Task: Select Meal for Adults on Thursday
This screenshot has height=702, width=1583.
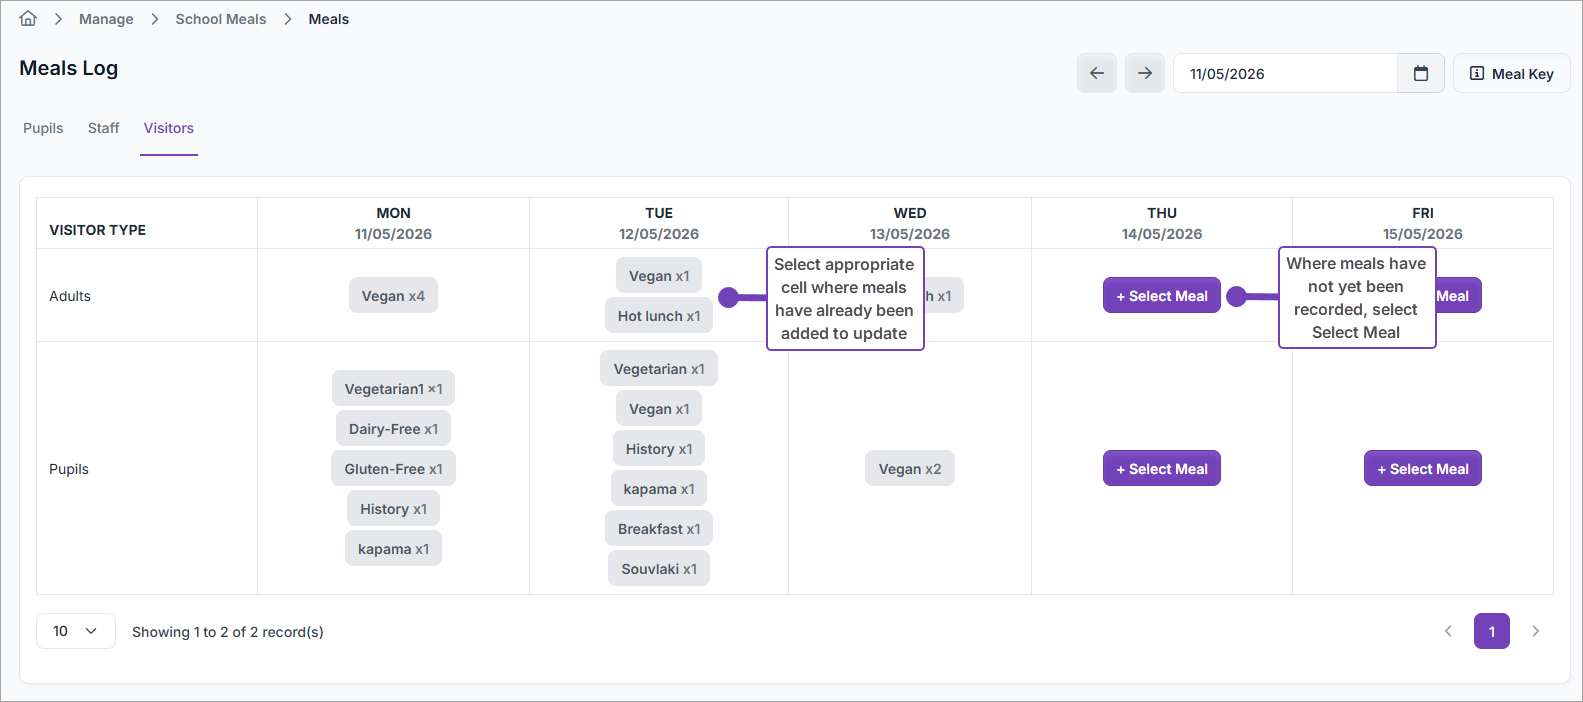Action: 1162,295
